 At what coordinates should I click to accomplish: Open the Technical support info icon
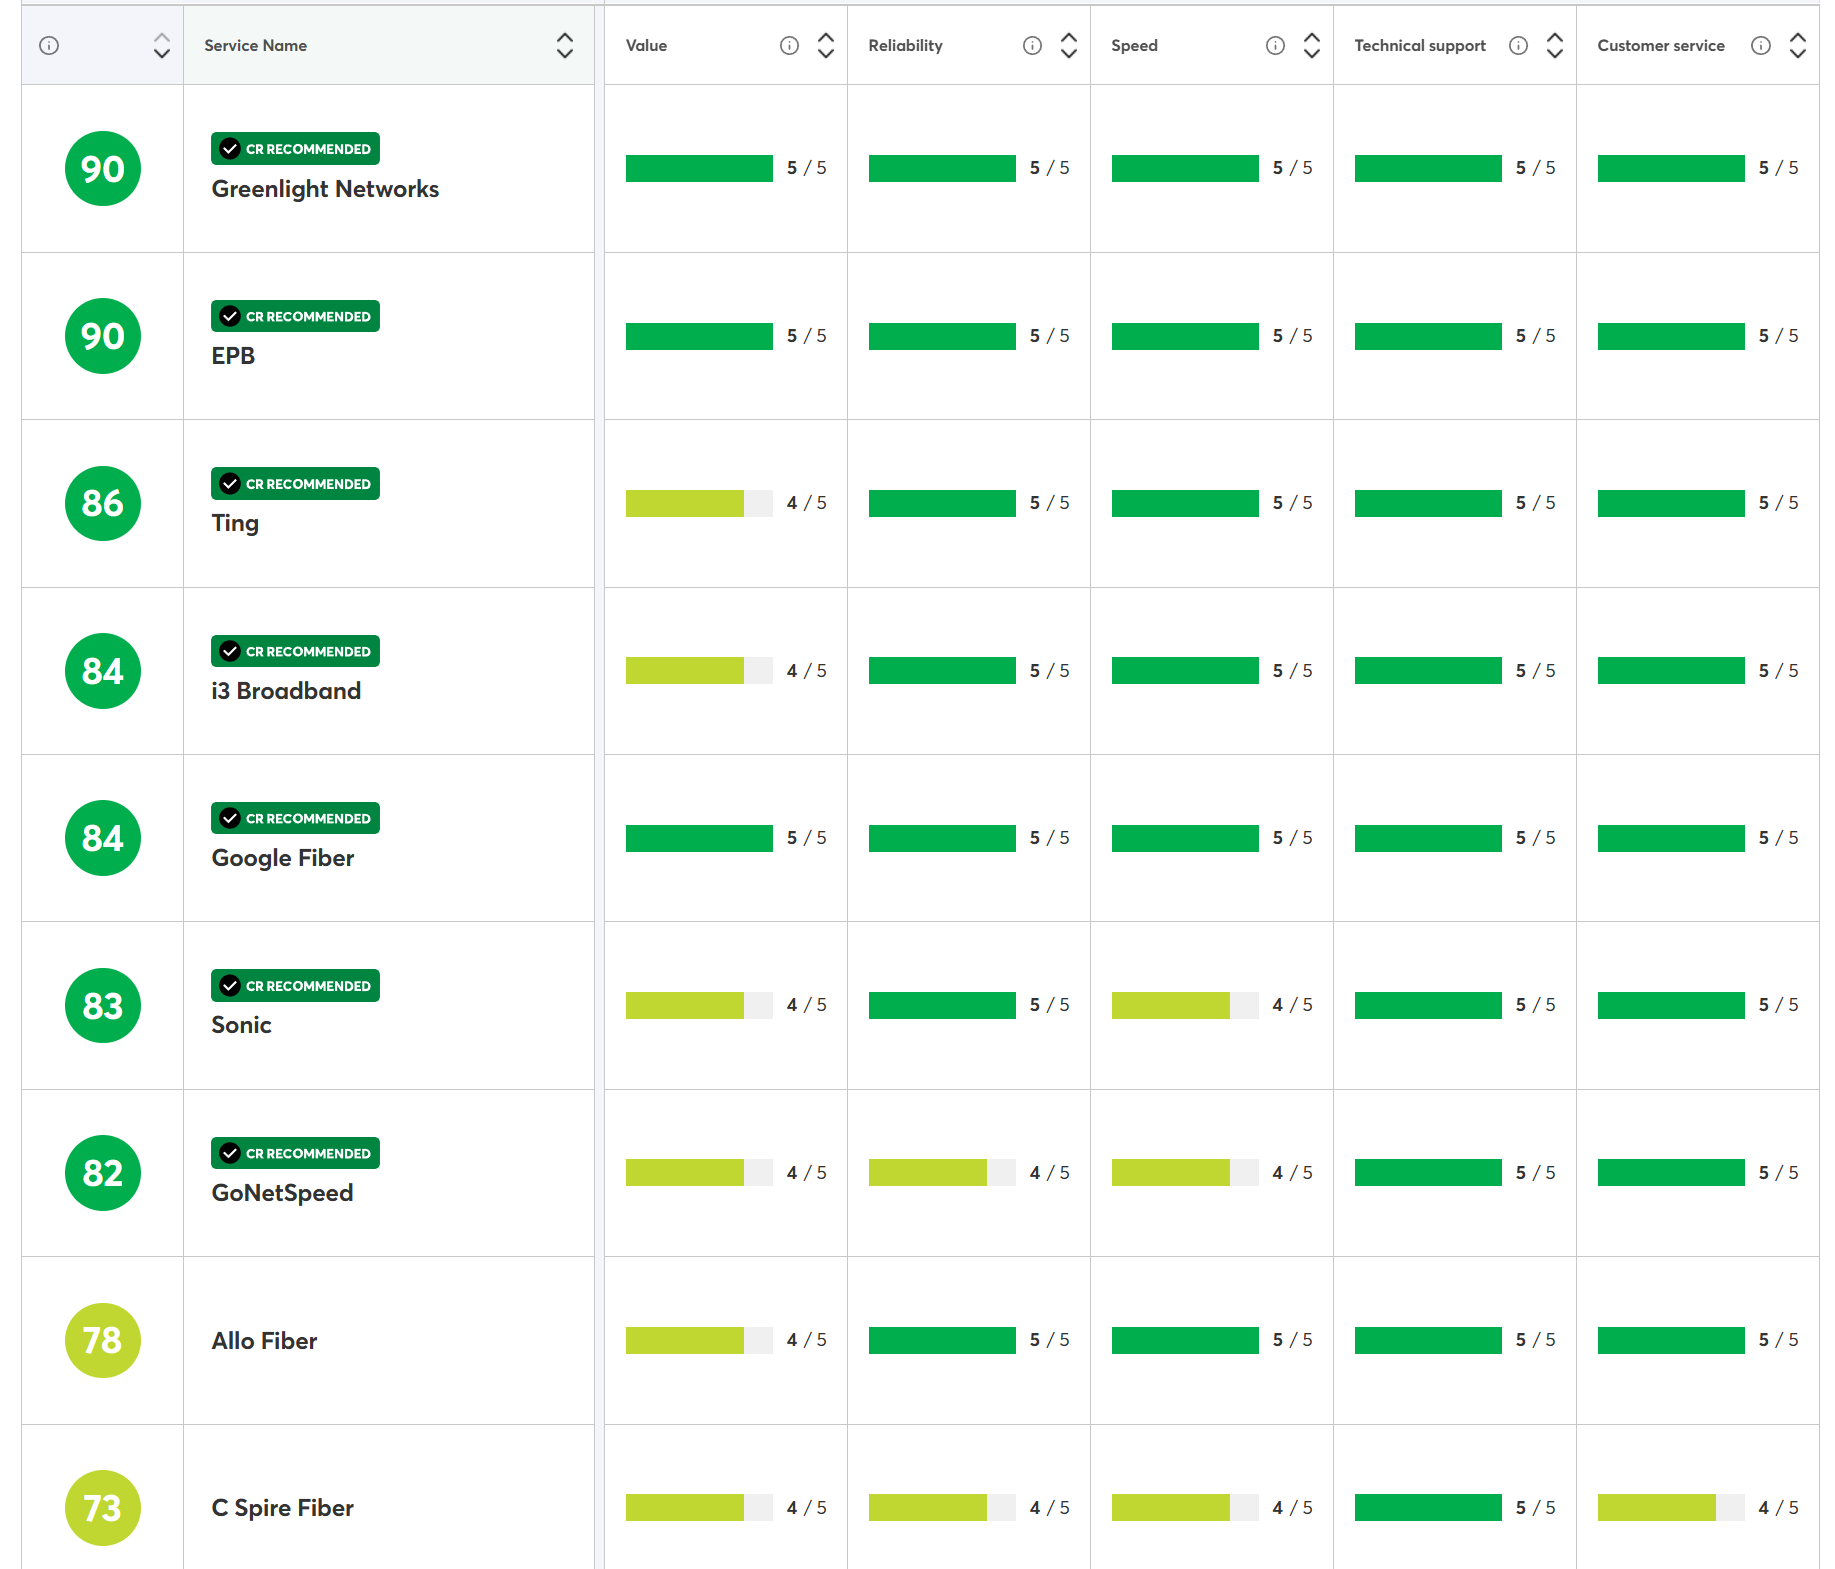click(1518, 46)
